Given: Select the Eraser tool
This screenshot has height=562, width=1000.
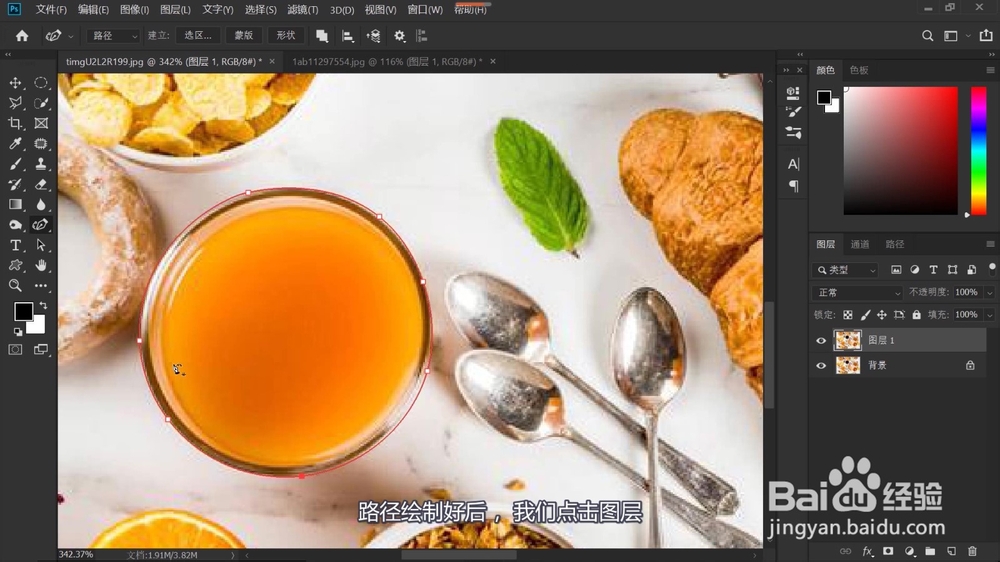Looking at the screenshot, I should 41,184.
